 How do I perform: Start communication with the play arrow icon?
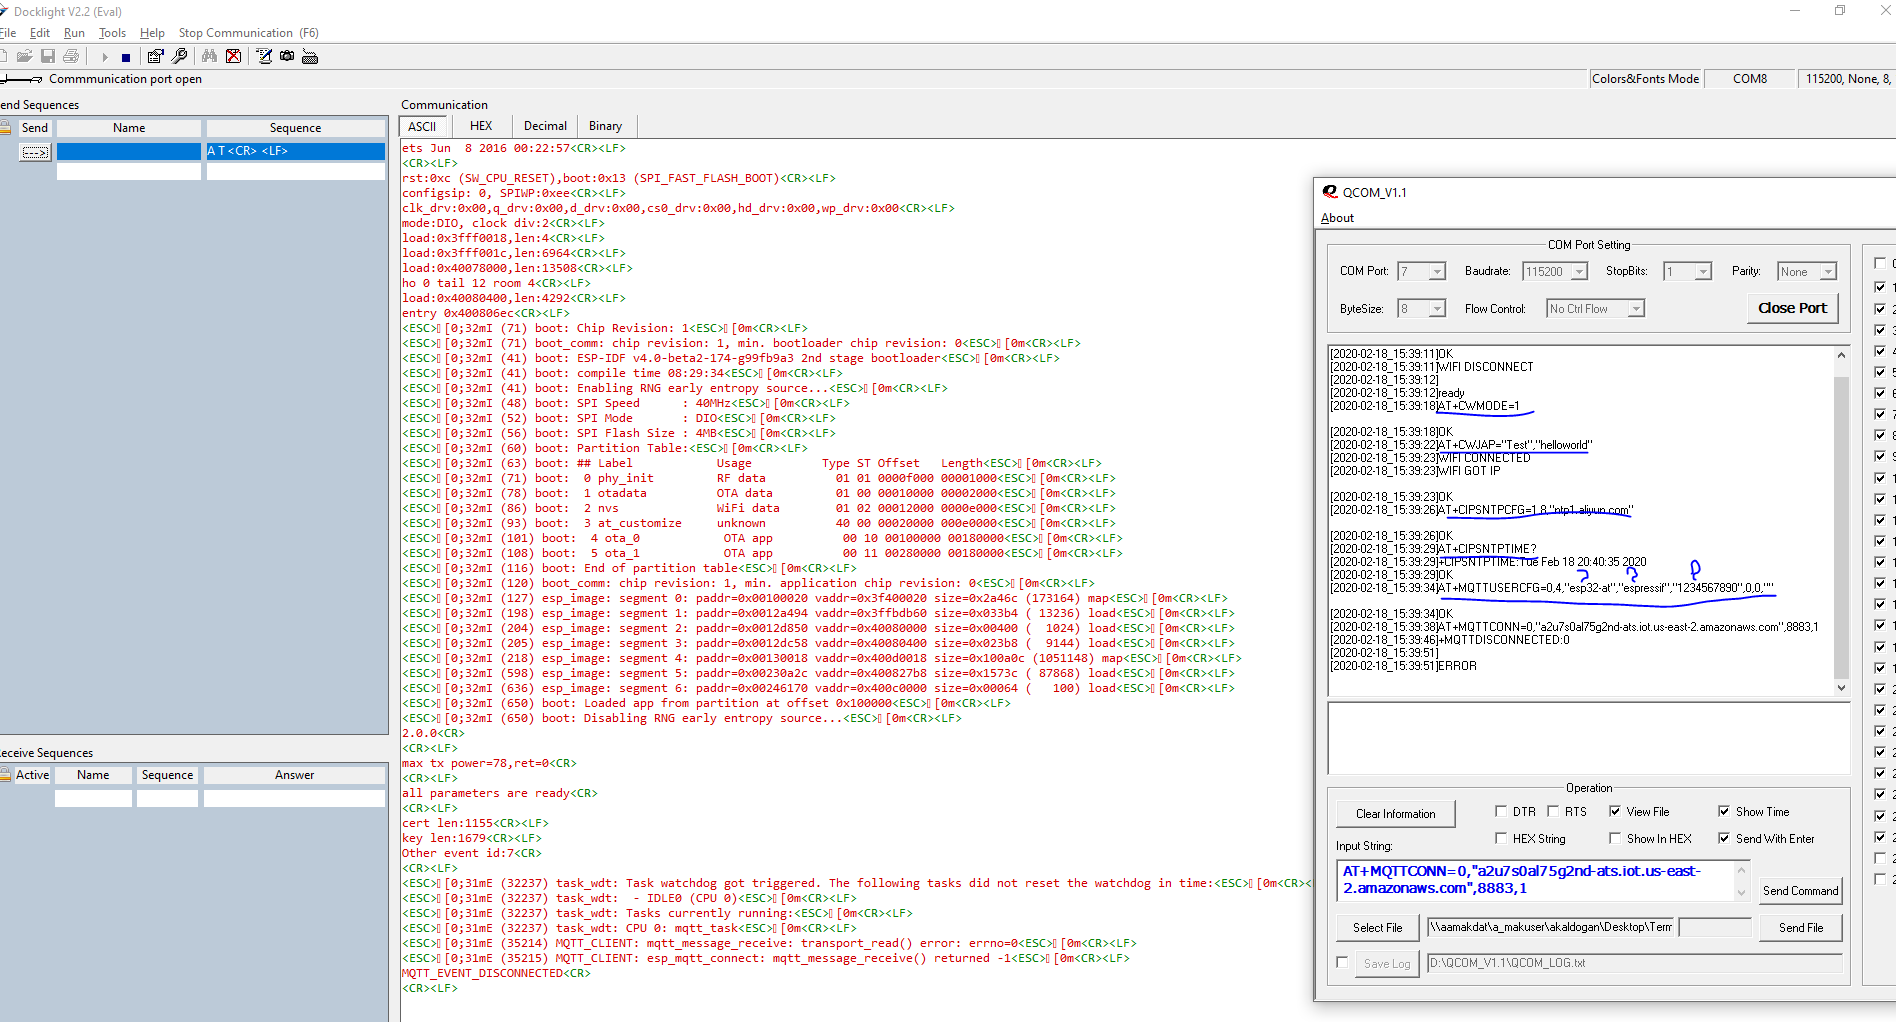coord(105,56)
